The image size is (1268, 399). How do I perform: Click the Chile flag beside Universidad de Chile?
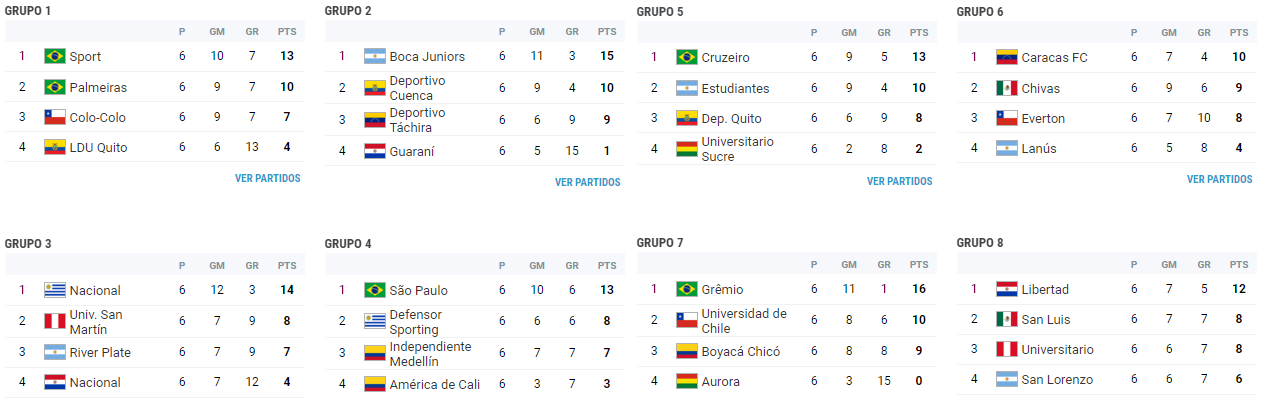tap(687, 320)
